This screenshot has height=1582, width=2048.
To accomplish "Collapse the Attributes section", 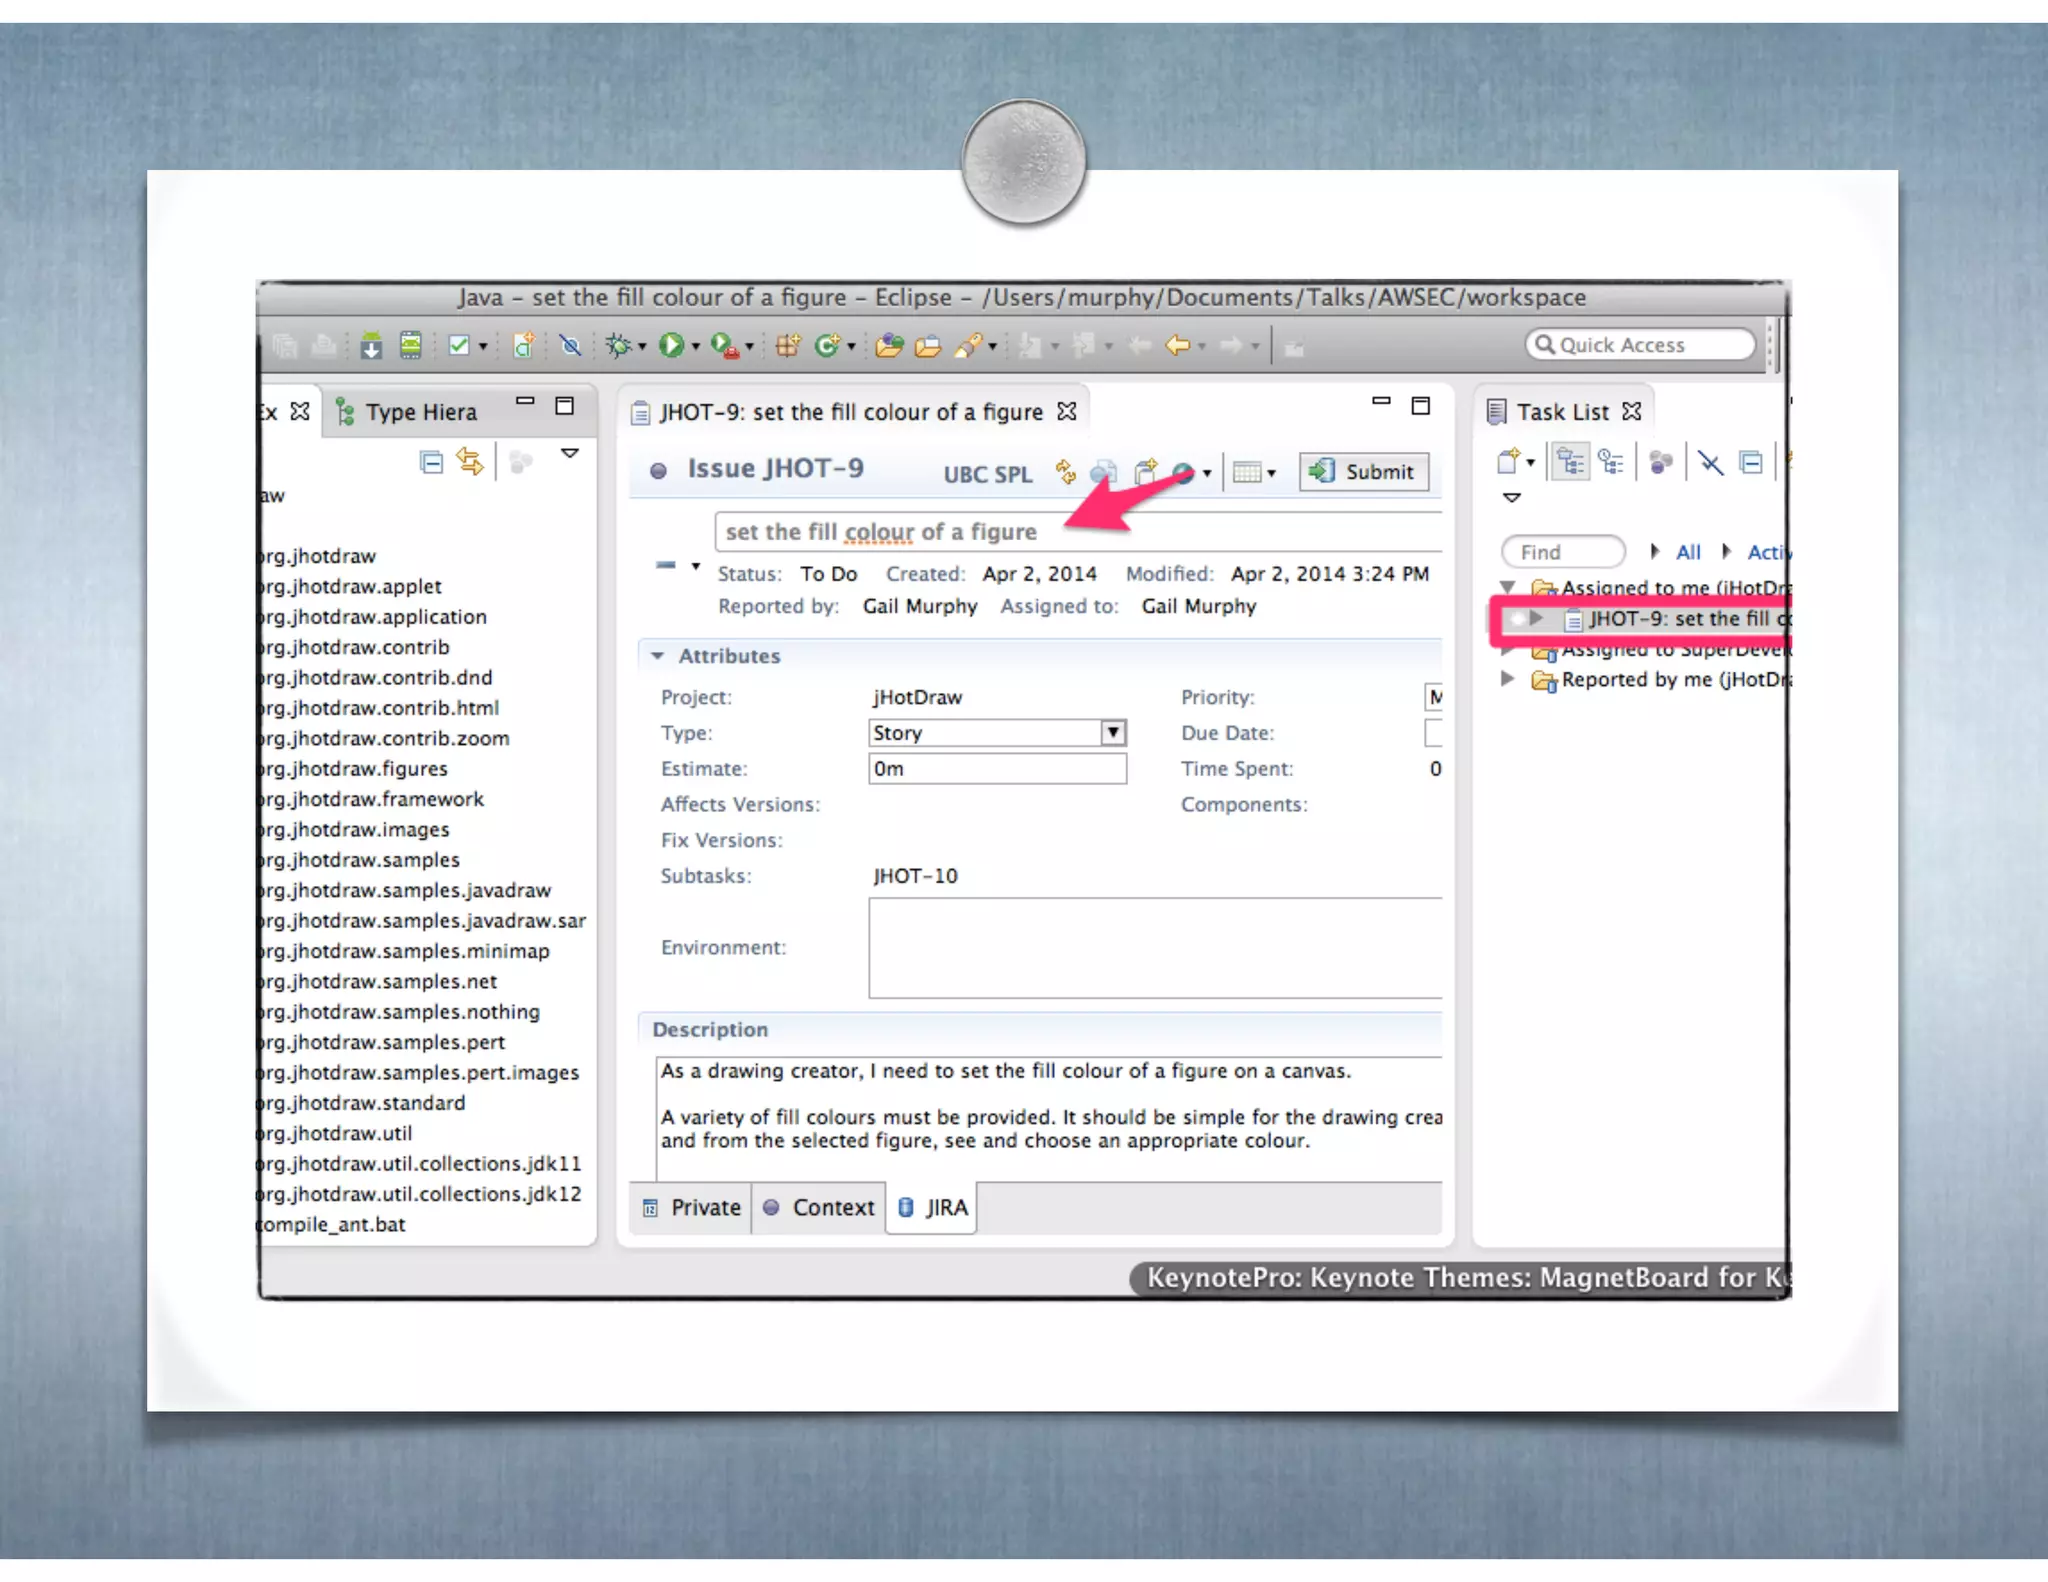I will point(657,656).
